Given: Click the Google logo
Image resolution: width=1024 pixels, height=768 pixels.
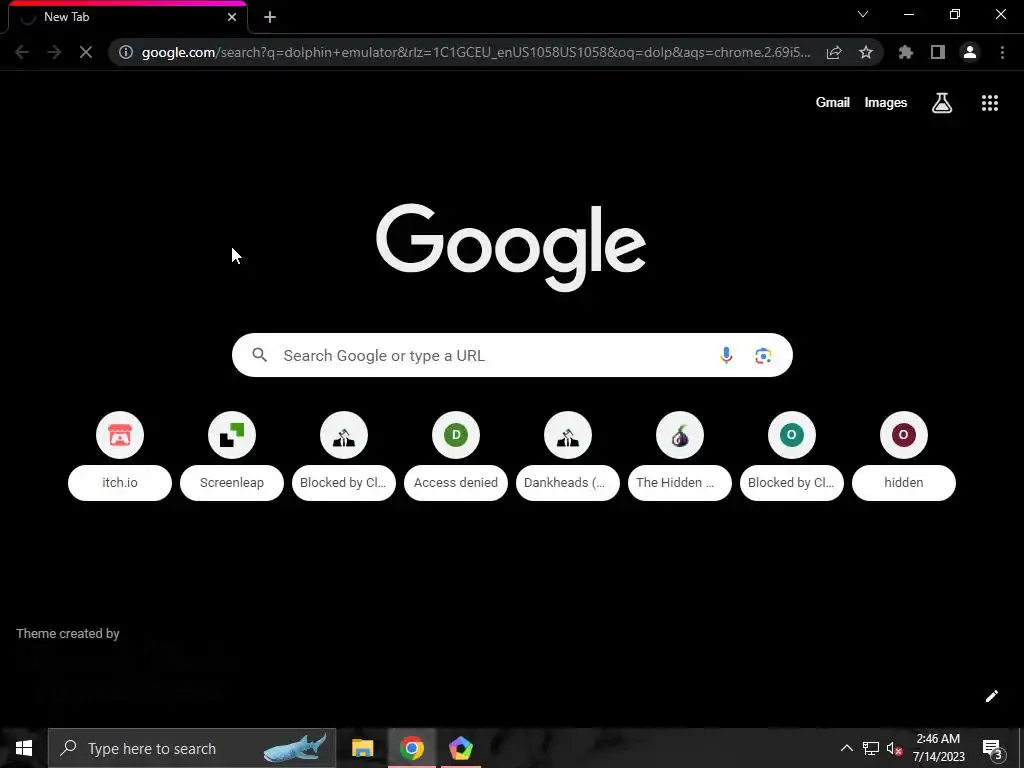Looking at the screenshot, I should 511,247.
